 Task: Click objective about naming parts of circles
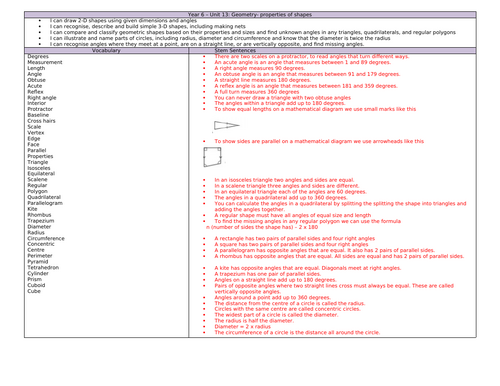pos(220,38)
